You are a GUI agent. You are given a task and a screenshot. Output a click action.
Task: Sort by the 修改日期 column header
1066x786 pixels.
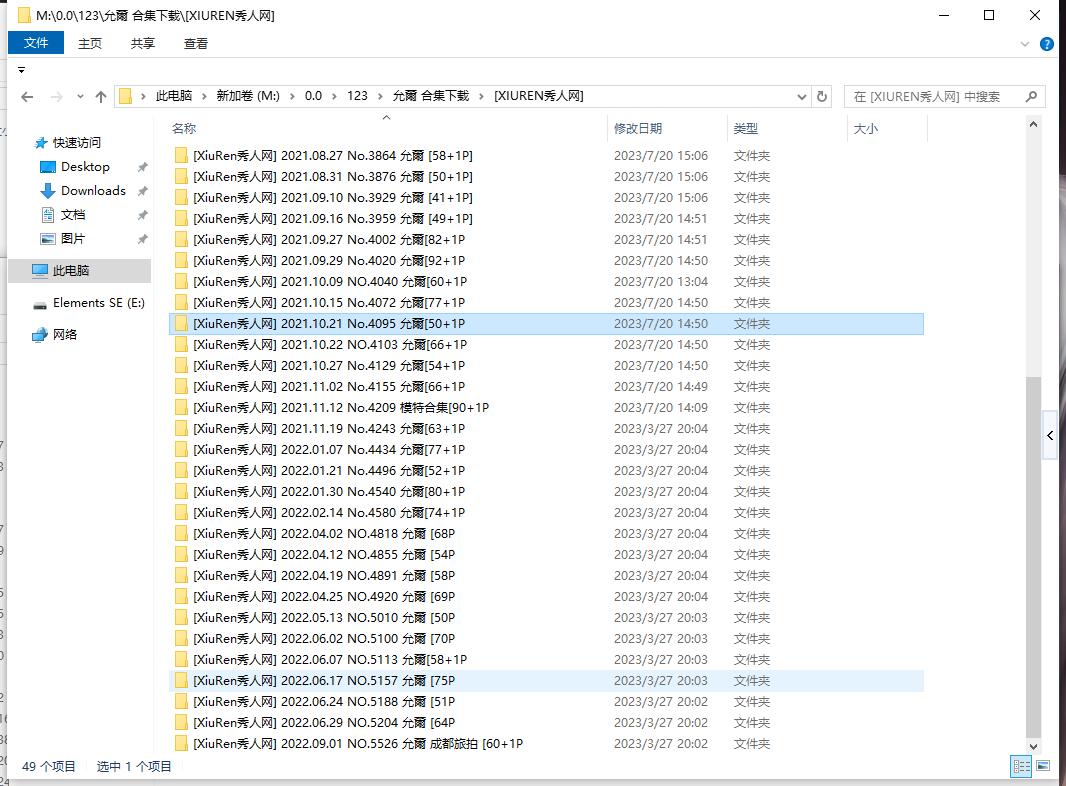pos(638,129)
